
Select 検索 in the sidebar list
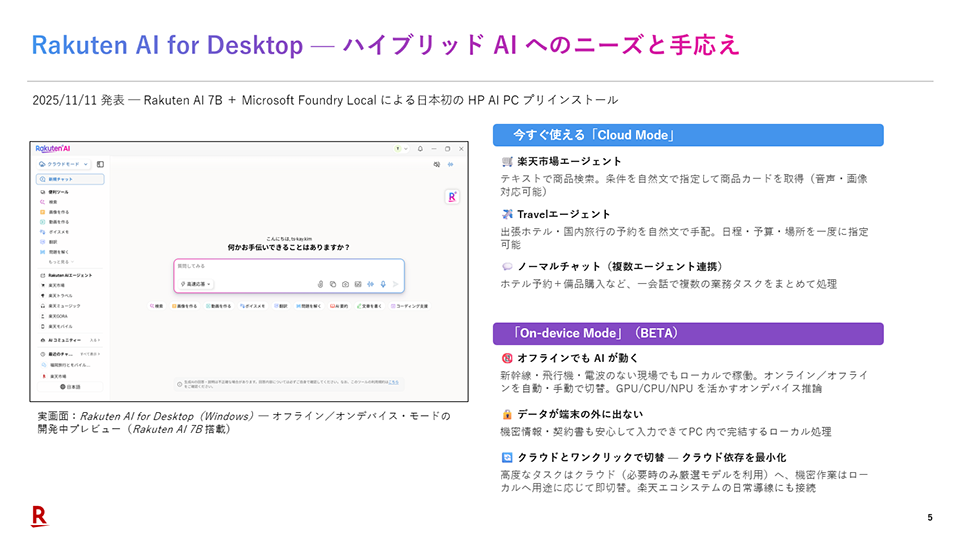pyautogui.click(x=49, y=202)
